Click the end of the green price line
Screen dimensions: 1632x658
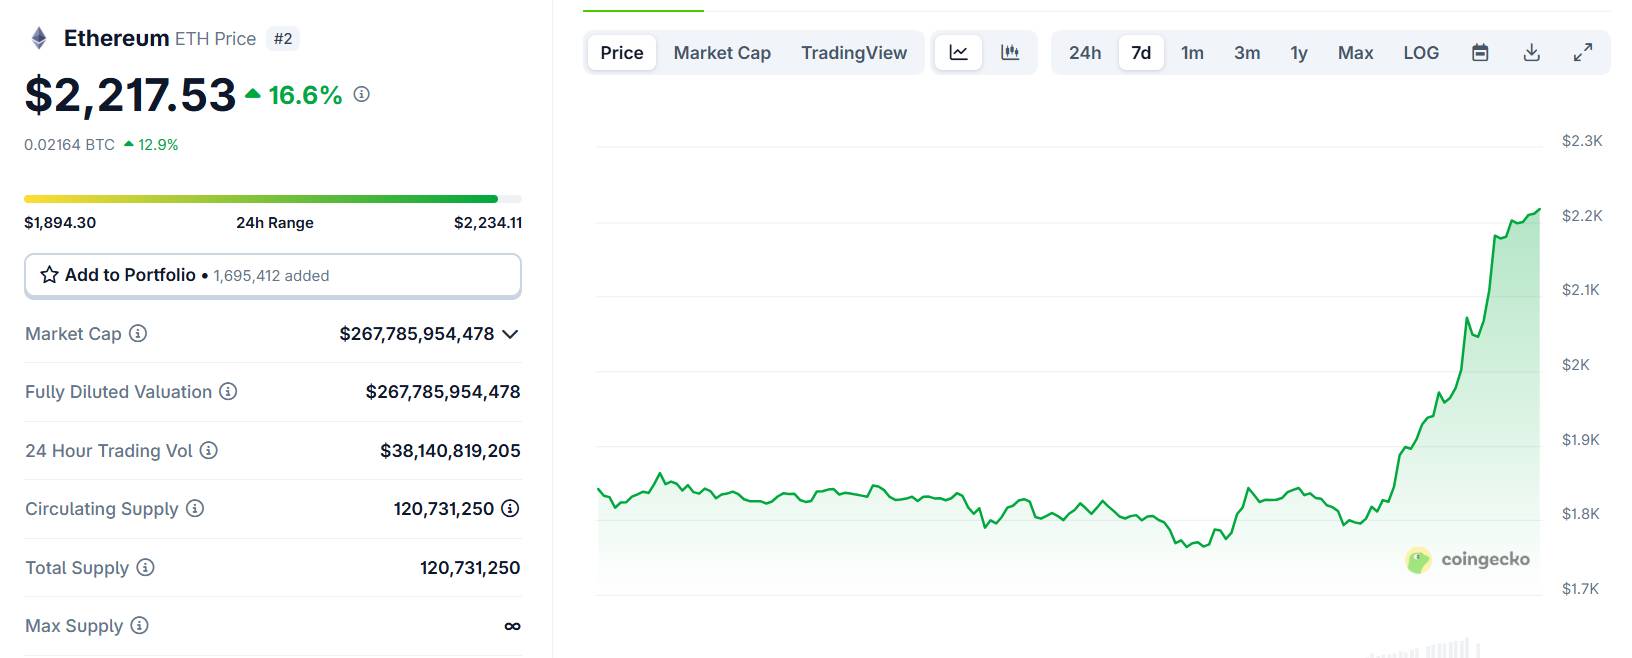pyautogui.click(x=1539, y=210)
